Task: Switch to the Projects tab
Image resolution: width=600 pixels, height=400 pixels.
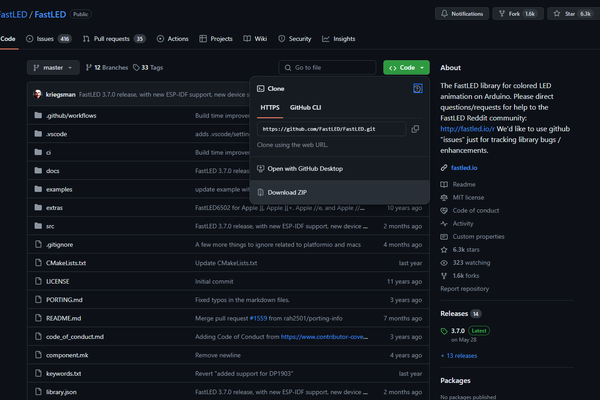Action: pos(216,39)
